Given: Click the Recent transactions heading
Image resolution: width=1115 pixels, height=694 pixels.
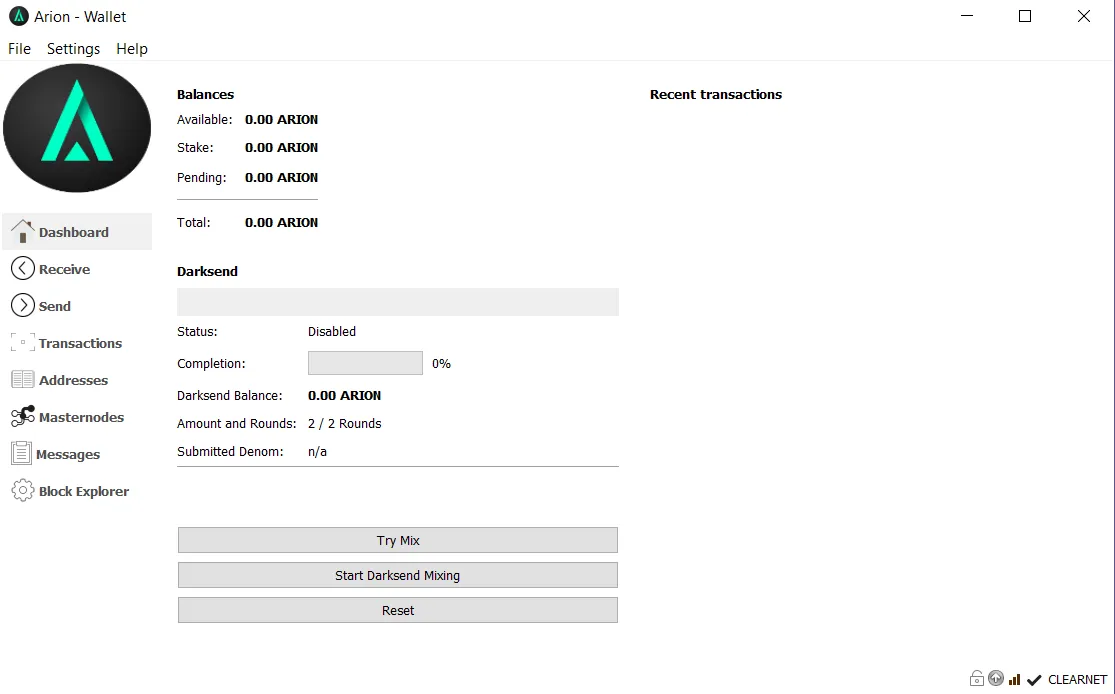Looking at the screenshot, I should (x=715, y=95).
